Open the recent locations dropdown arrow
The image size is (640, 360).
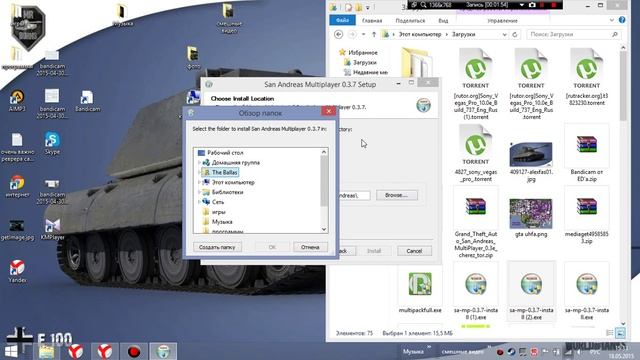(x=363, y=34)
